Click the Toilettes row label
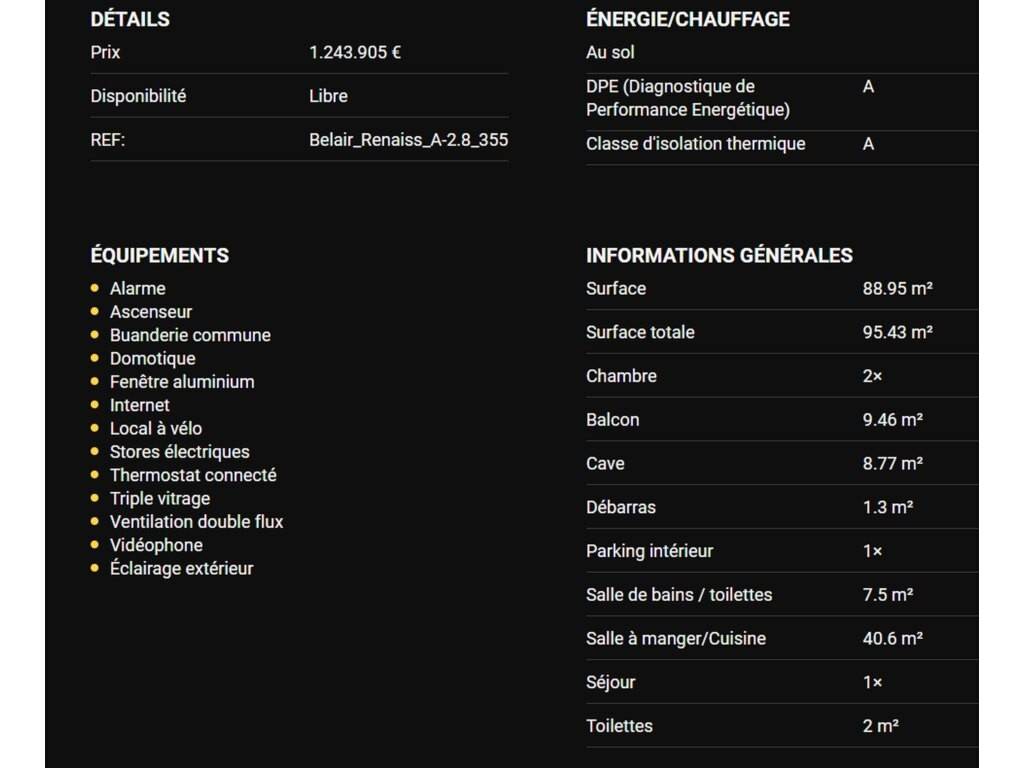 [619, 726]
